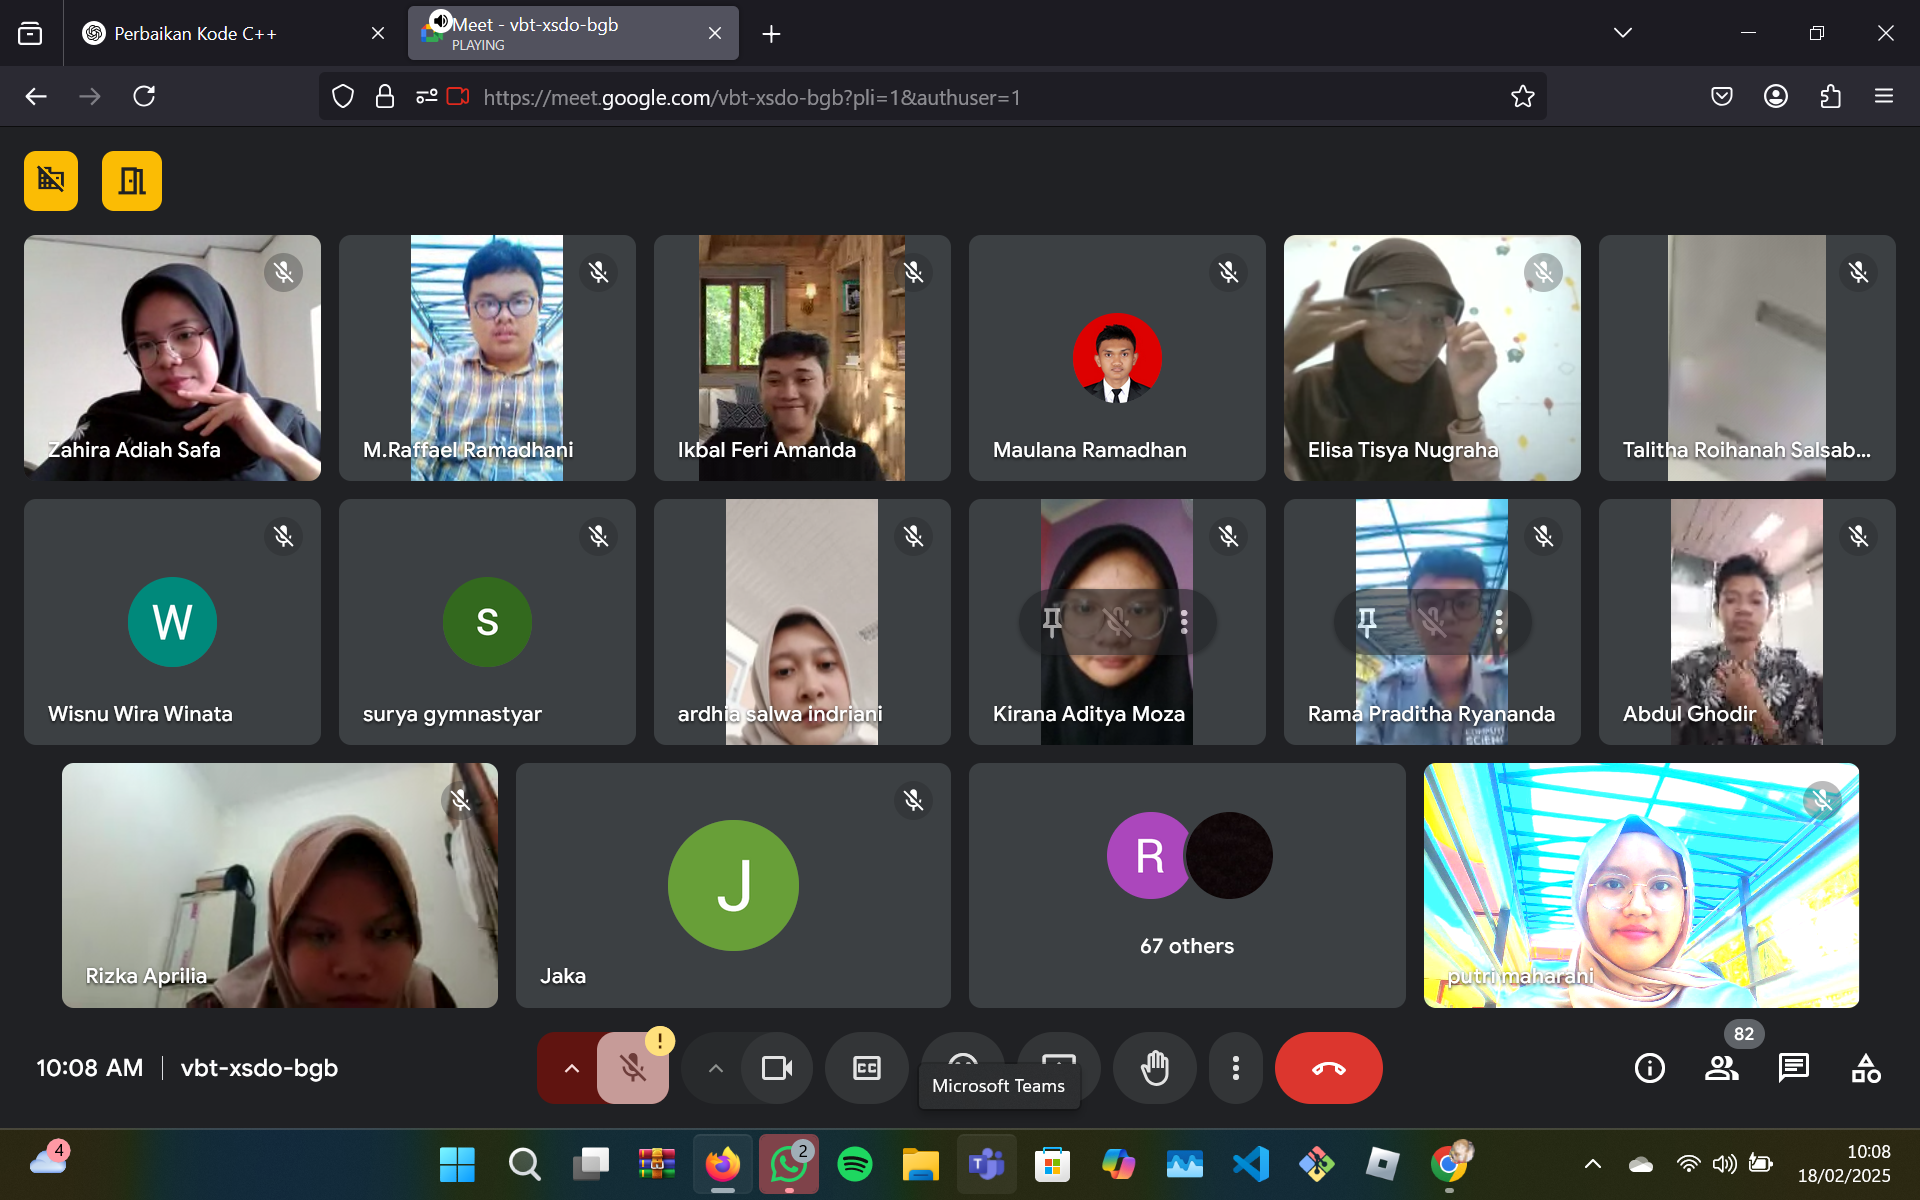Open a new browser tab

point(771,34)
